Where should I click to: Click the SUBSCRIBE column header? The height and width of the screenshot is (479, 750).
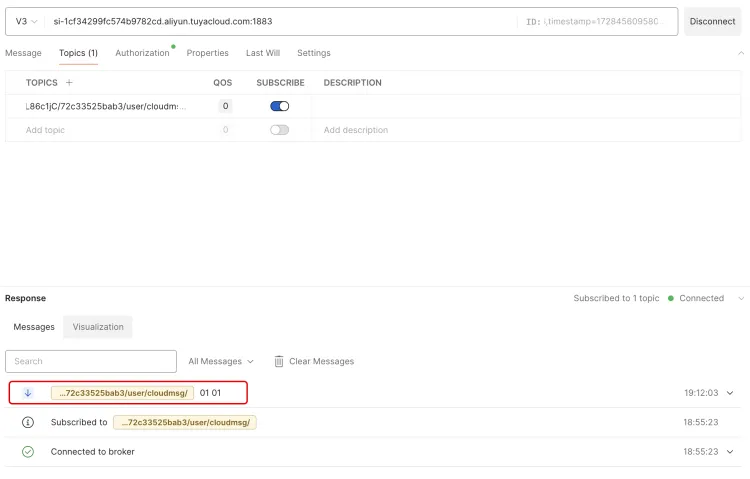pyautogui.click(x=280, y=83)
